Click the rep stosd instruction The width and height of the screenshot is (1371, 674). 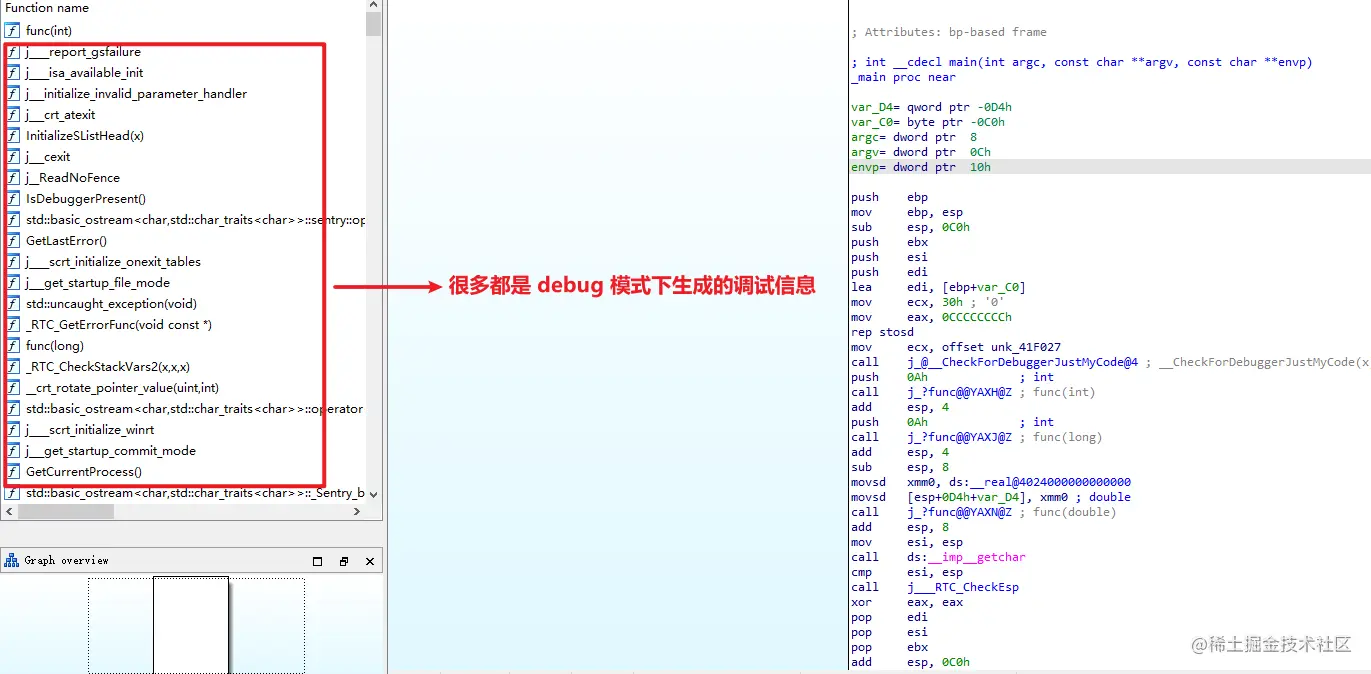point(882,332)
